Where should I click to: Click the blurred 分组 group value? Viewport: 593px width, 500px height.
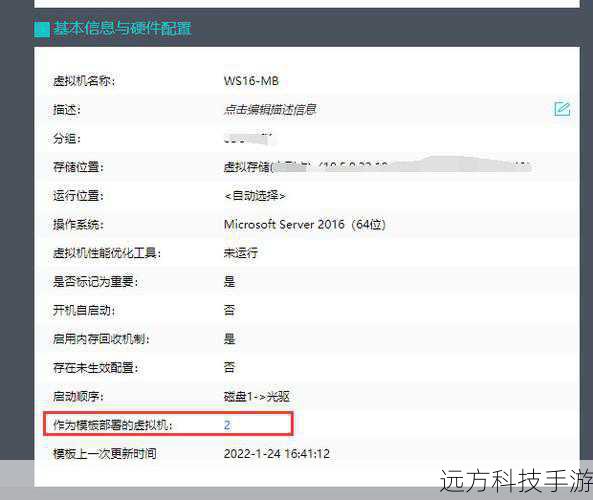[x=250, y=138]
